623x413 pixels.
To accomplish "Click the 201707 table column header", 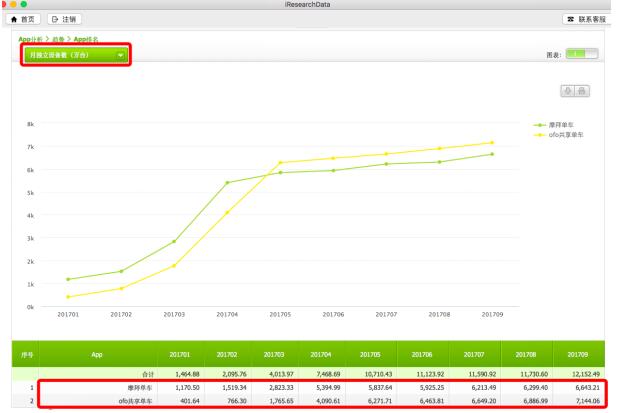I will [474, 355].
